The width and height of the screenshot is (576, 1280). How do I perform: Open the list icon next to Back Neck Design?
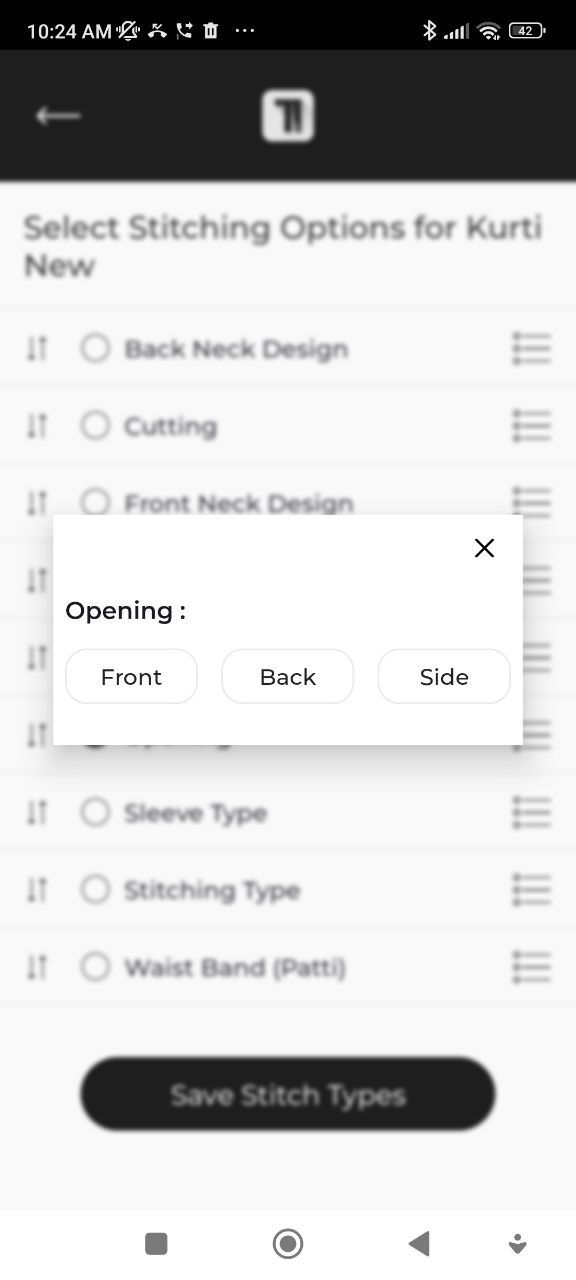point(531,348)
